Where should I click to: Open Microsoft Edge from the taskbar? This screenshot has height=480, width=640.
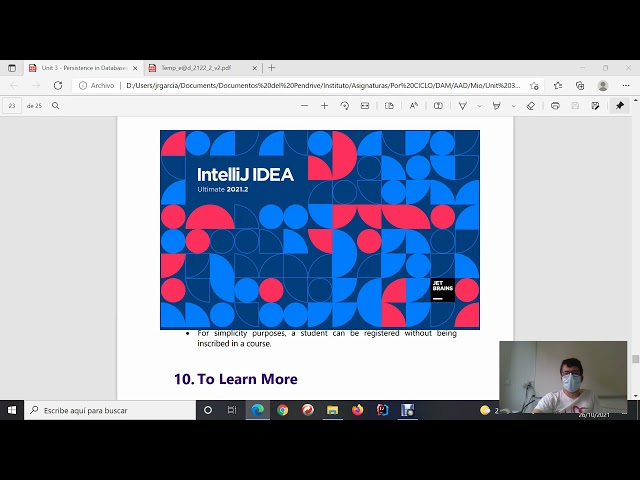(x=258, y=410)
